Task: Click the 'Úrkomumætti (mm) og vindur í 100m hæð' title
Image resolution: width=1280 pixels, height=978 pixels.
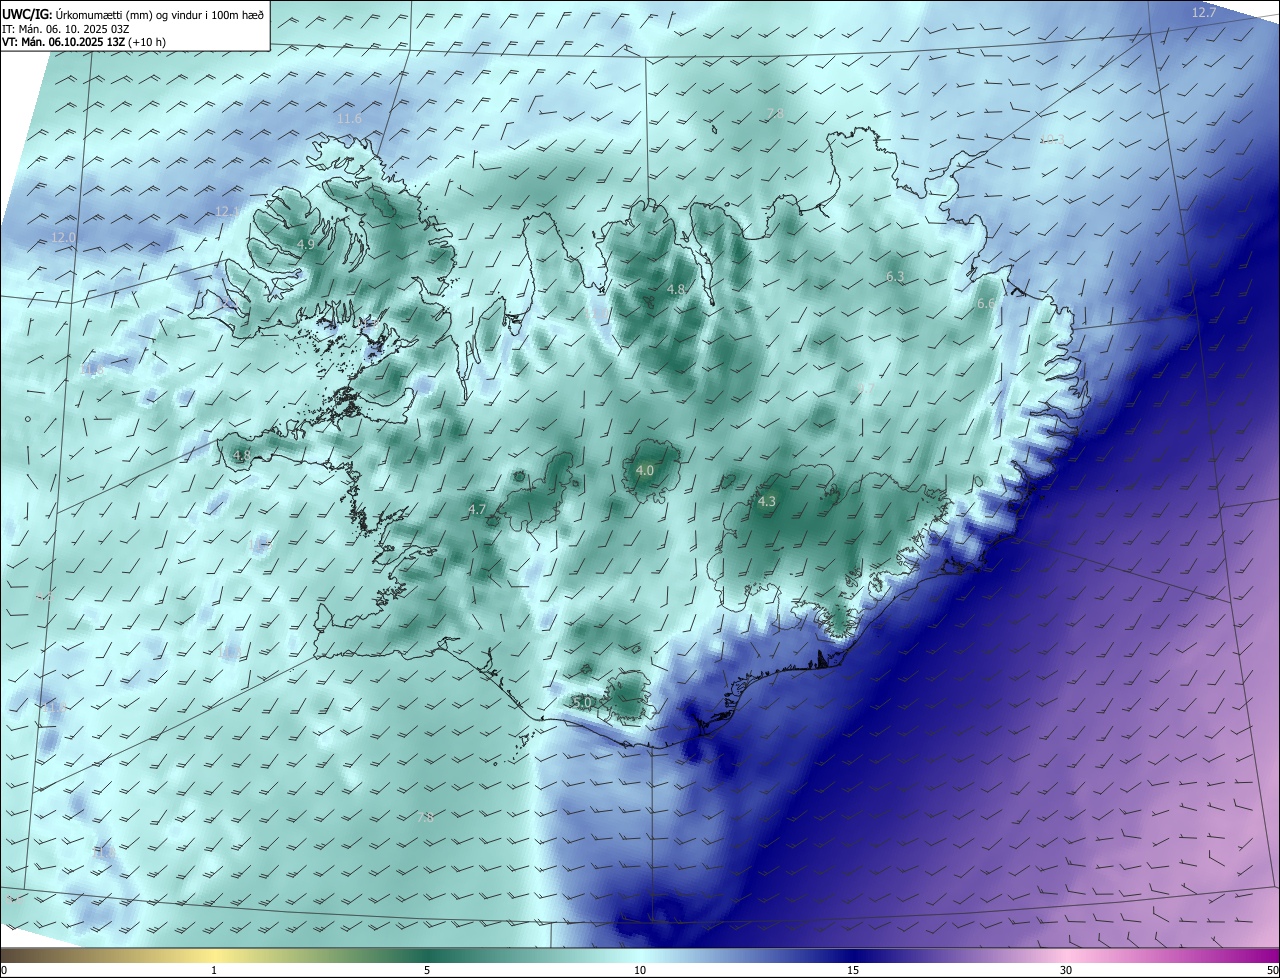Action: click(x=160, y=13)
